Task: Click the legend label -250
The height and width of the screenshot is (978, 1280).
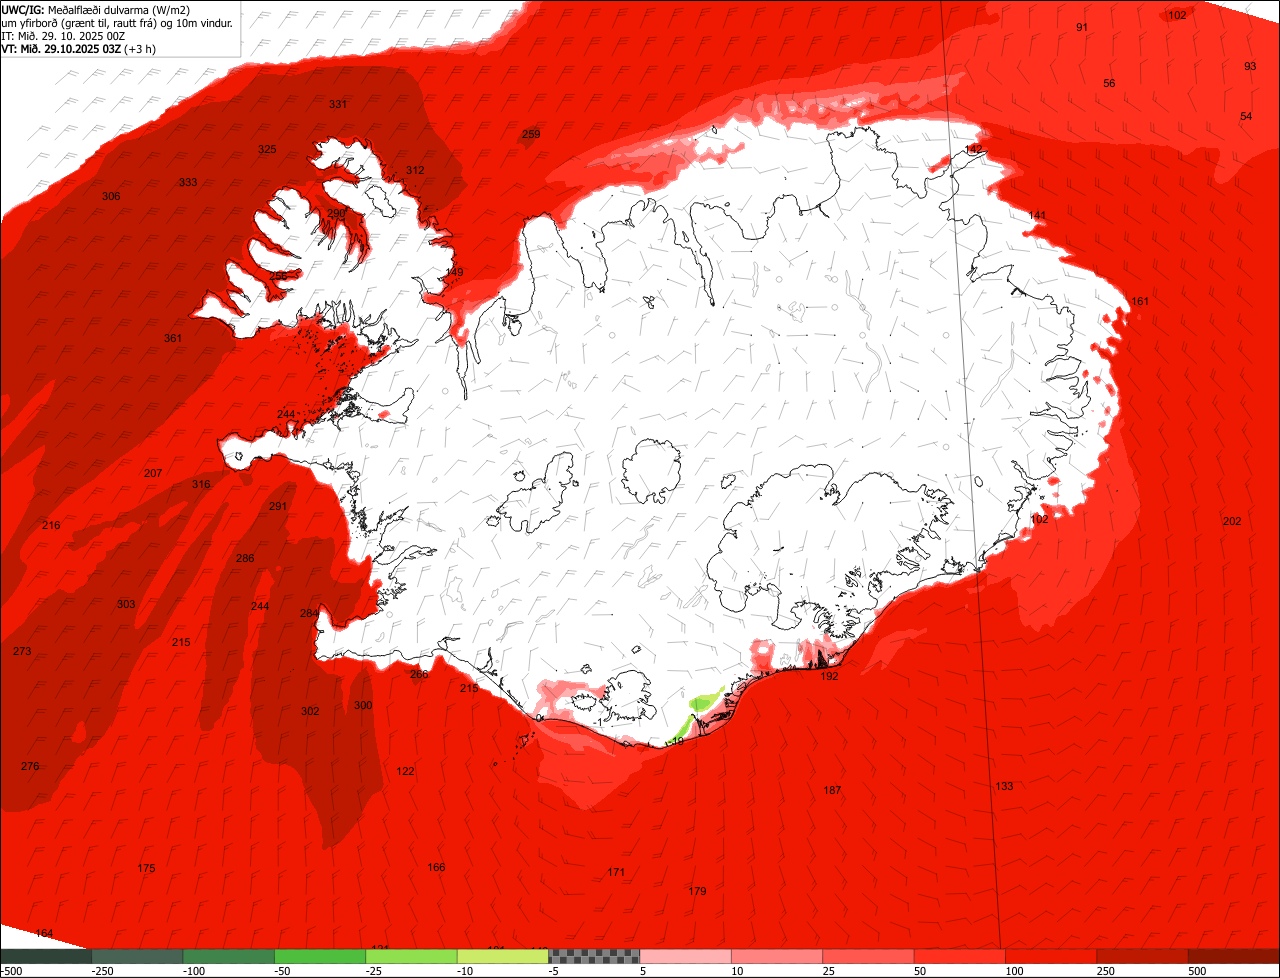Action: [101, 972]
